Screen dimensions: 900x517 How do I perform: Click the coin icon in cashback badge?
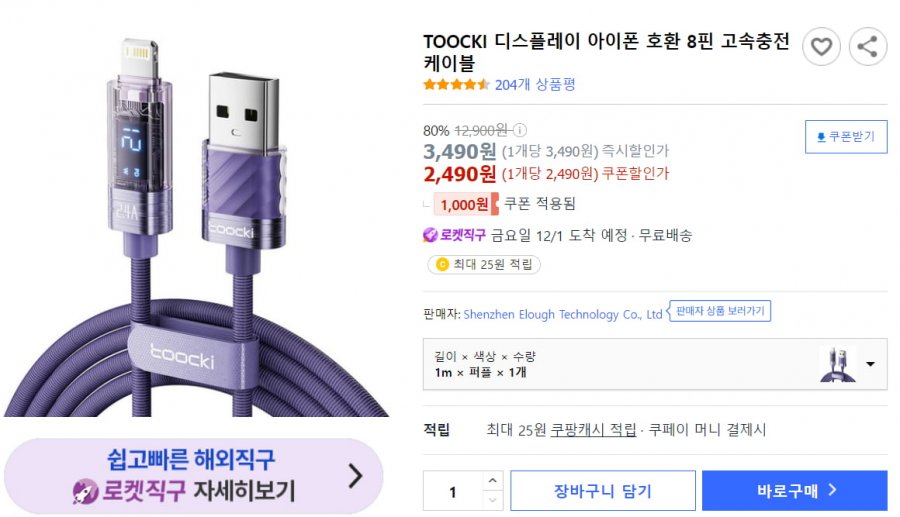tap(441, 265)
